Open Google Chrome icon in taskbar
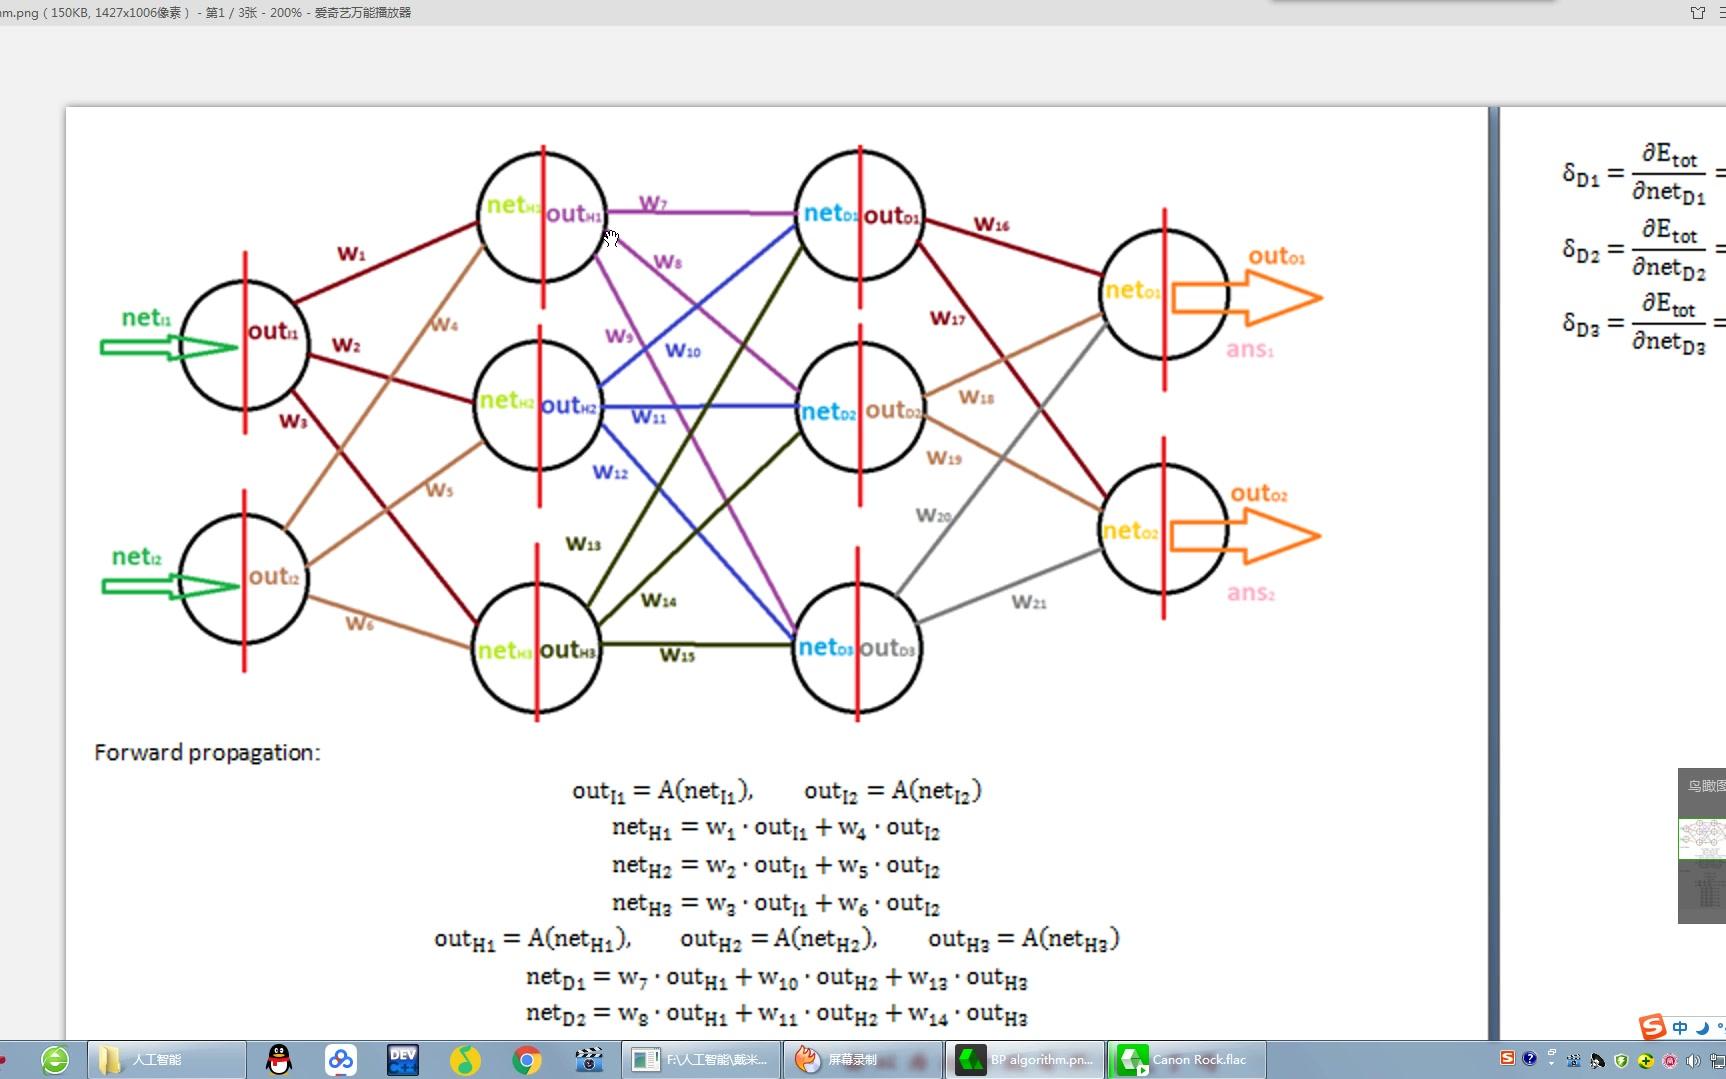 pos(527,1060)
